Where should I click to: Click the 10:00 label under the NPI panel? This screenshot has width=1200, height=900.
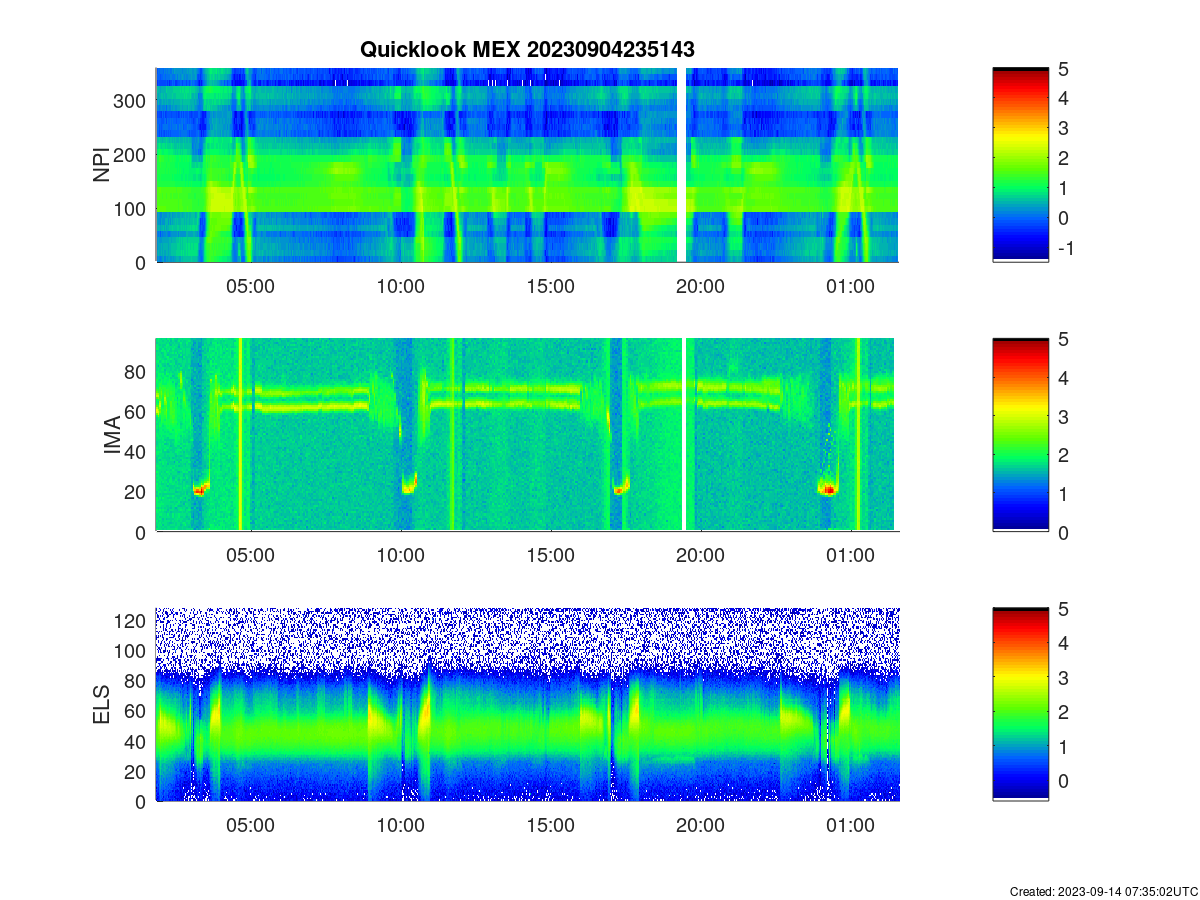click(400, 286)
